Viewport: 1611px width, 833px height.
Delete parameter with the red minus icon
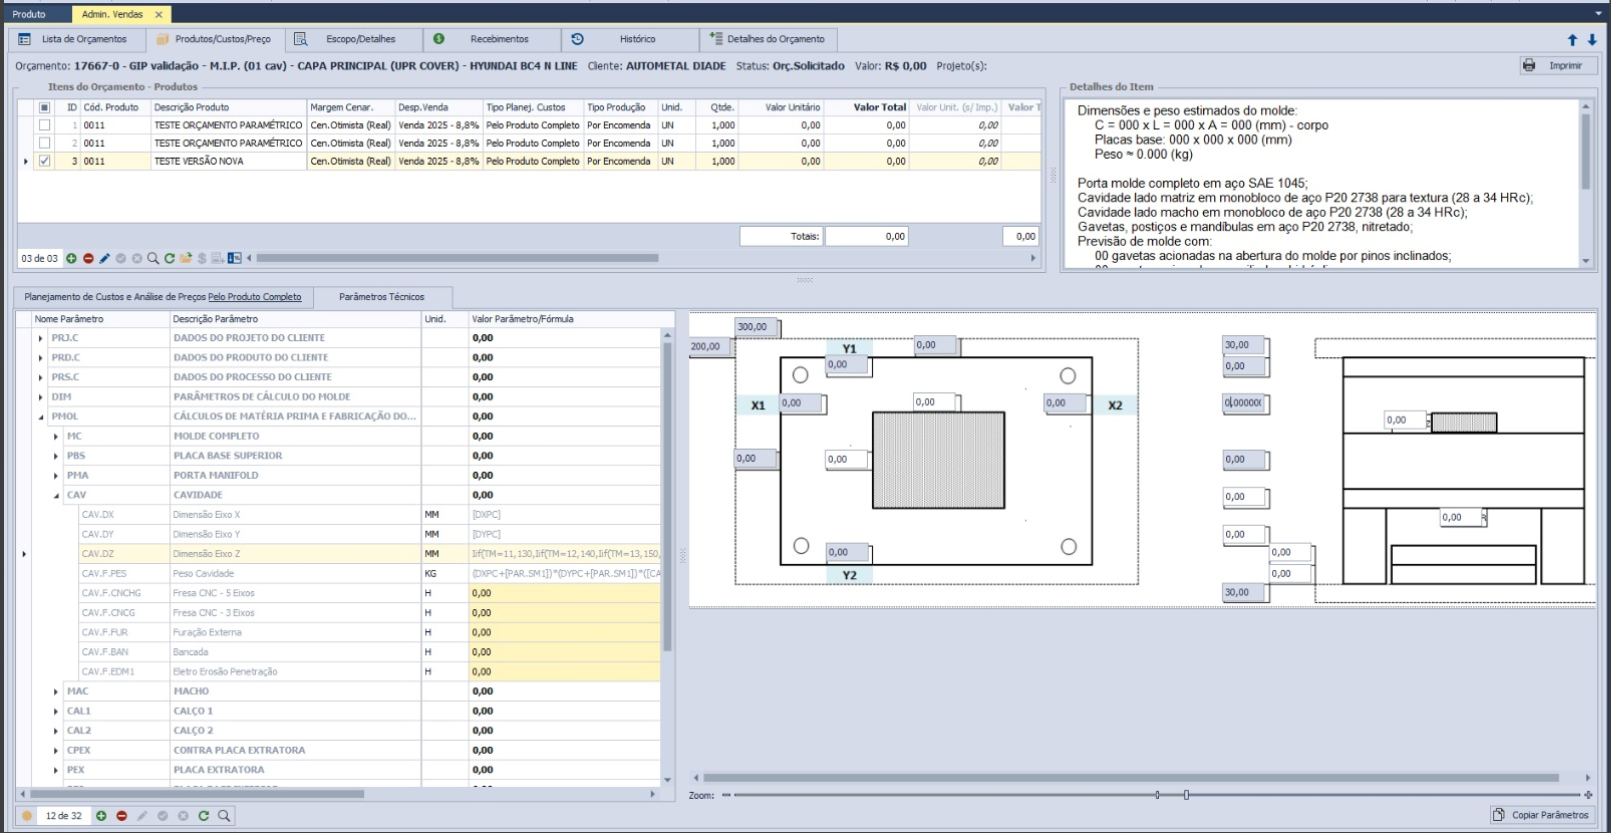(x=122, y=816)
